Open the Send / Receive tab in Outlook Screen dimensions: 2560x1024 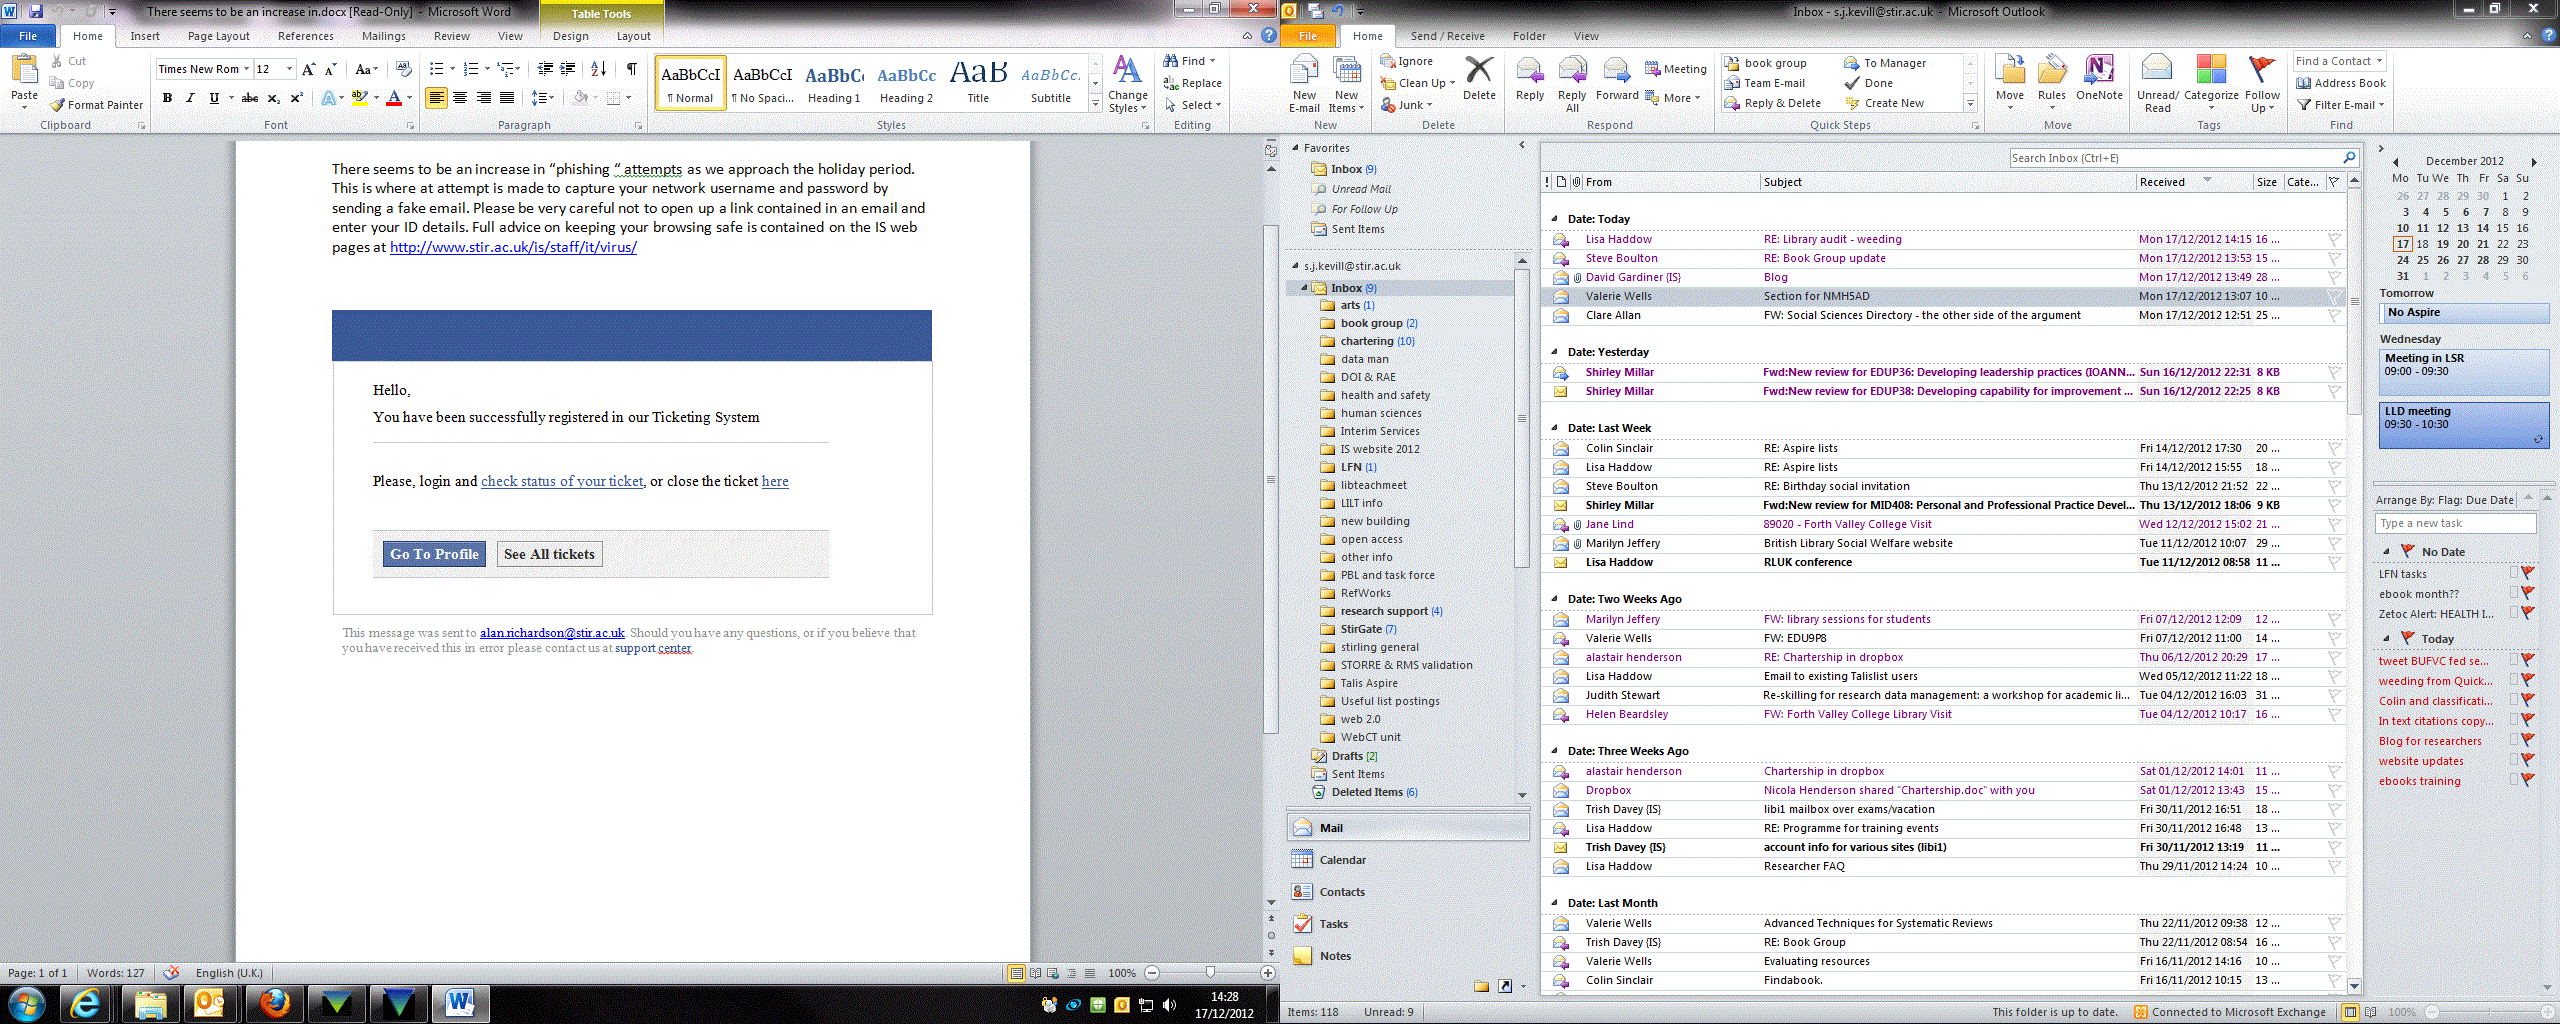click(x=1448, y=36)
